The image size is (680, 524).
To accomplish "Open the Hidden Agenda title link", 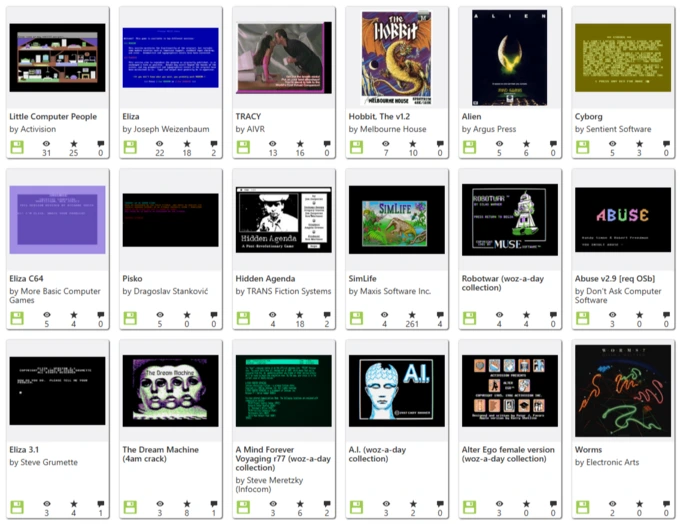I will coord(265,278).
